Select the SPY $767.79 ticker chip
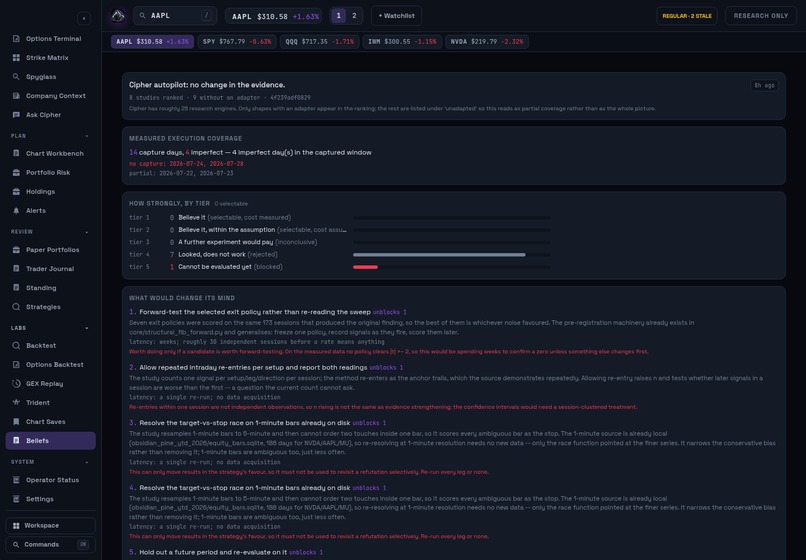Viewport: 806px width, 560px height. (x=237, y=42)
